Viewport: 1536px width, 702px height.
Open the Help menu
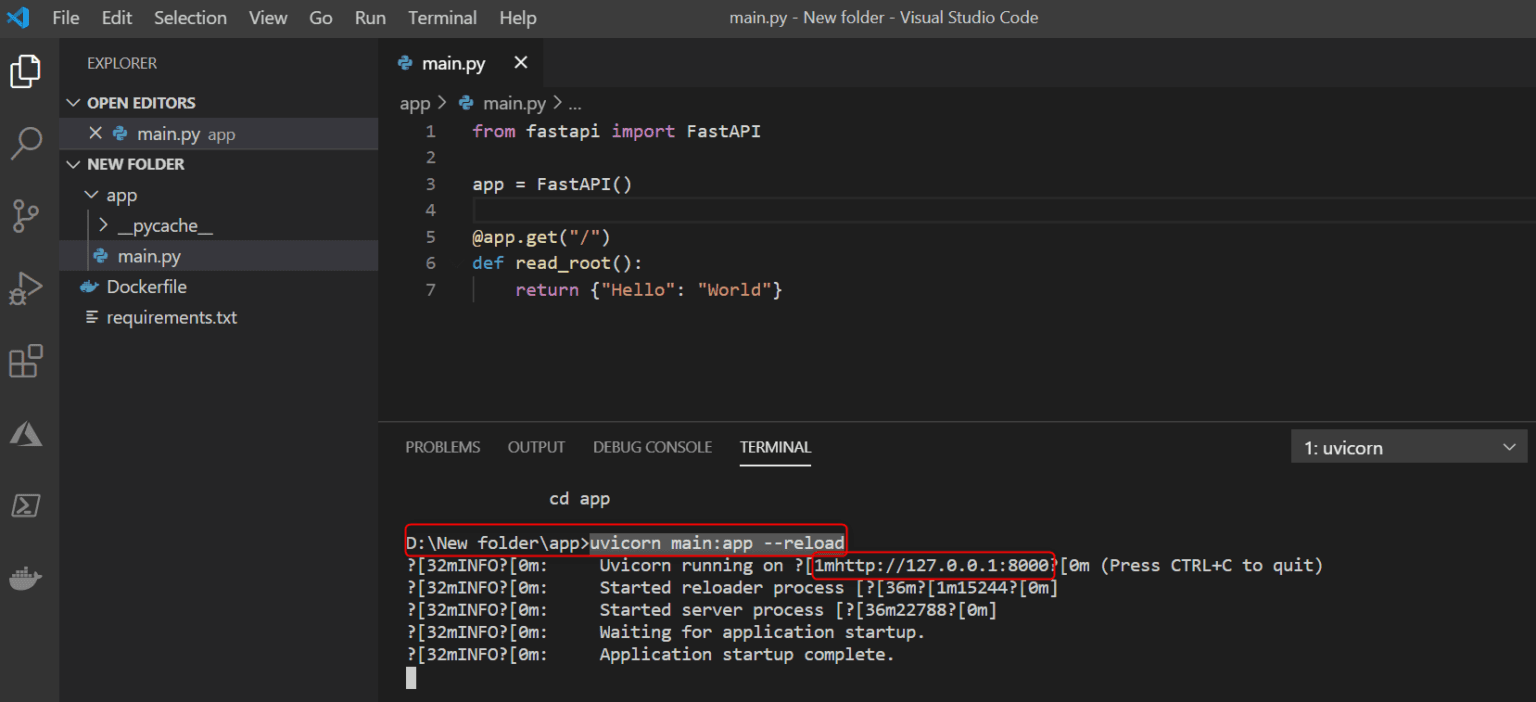pos(518,18)
